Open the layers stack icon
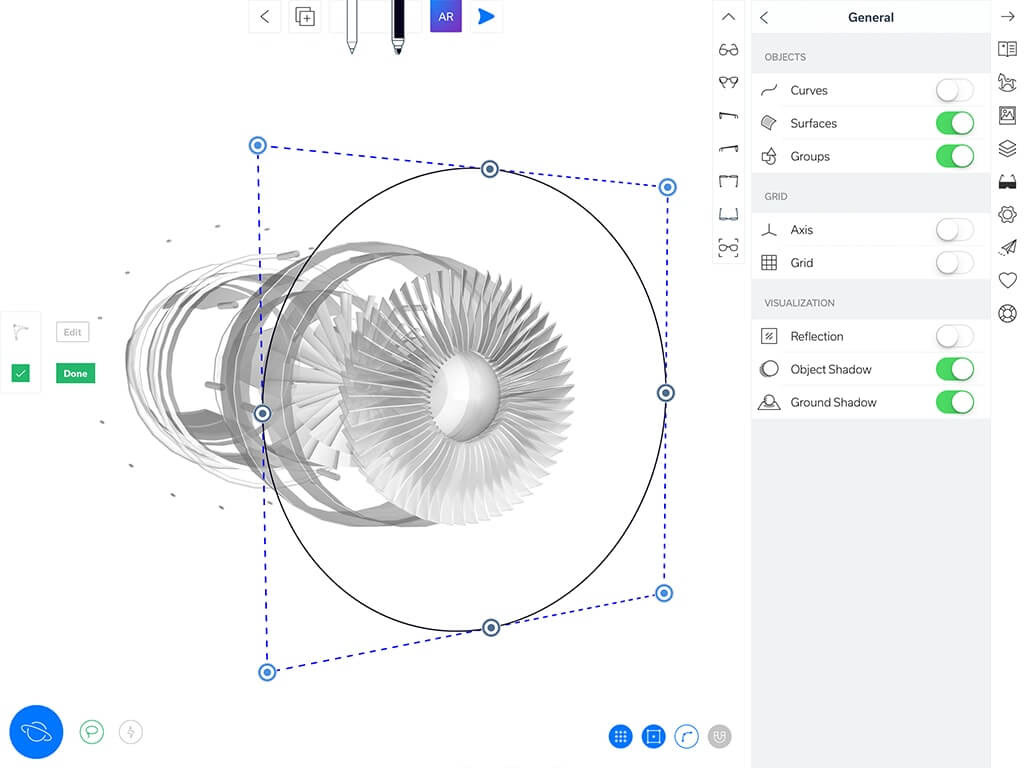1024x768 pixels. (x=1007, y=148)
